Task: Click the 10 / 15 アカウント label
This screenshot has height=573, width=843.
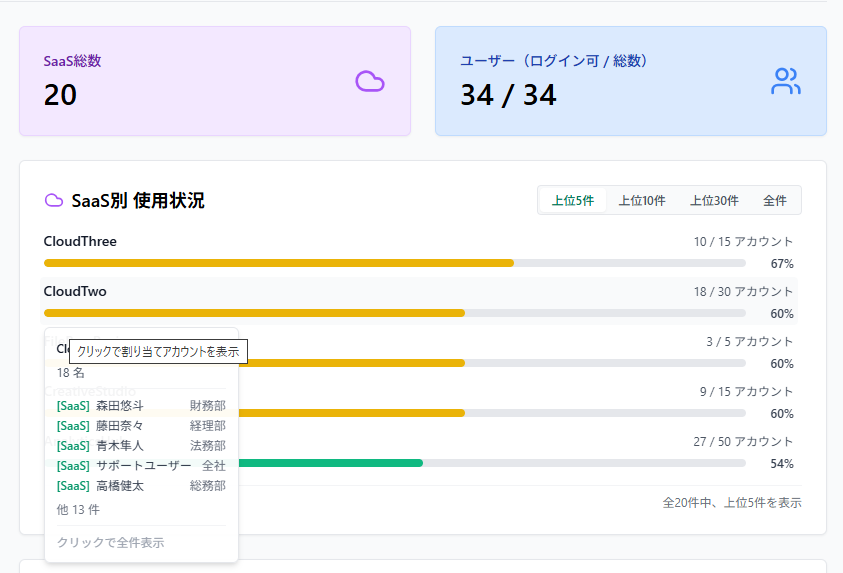Action: pos(743,242)
